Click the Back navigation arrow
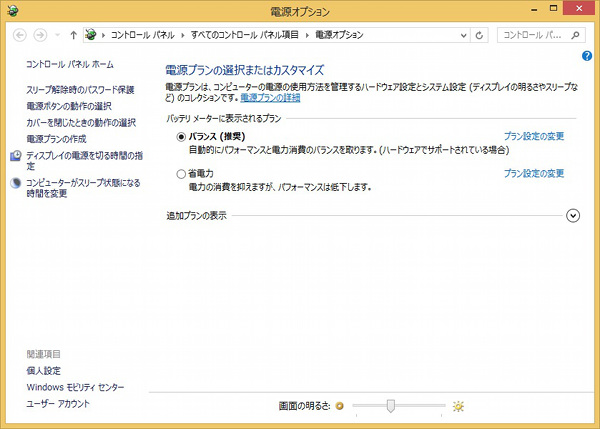The height and width of the screenshot is (429, 600). pos(20,35)
